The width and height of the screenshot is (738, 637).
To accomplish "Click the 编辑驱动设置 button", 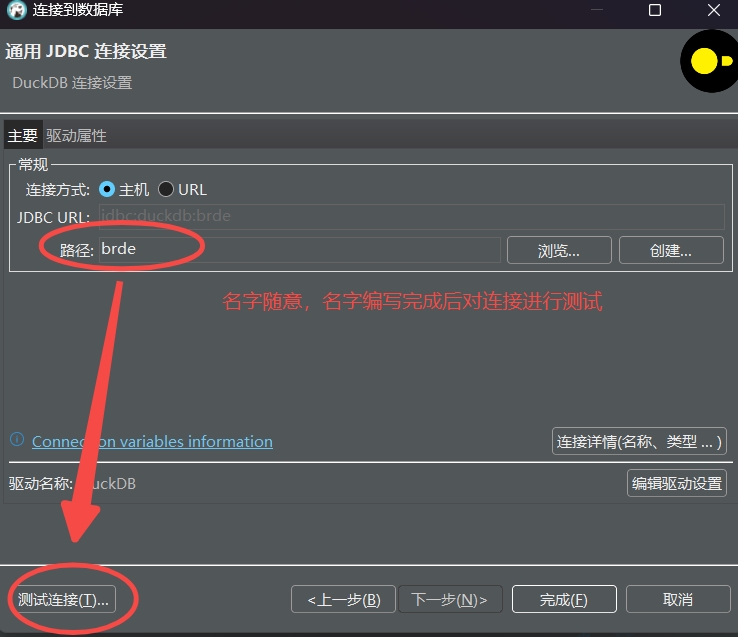I will (x=677, y=483).
